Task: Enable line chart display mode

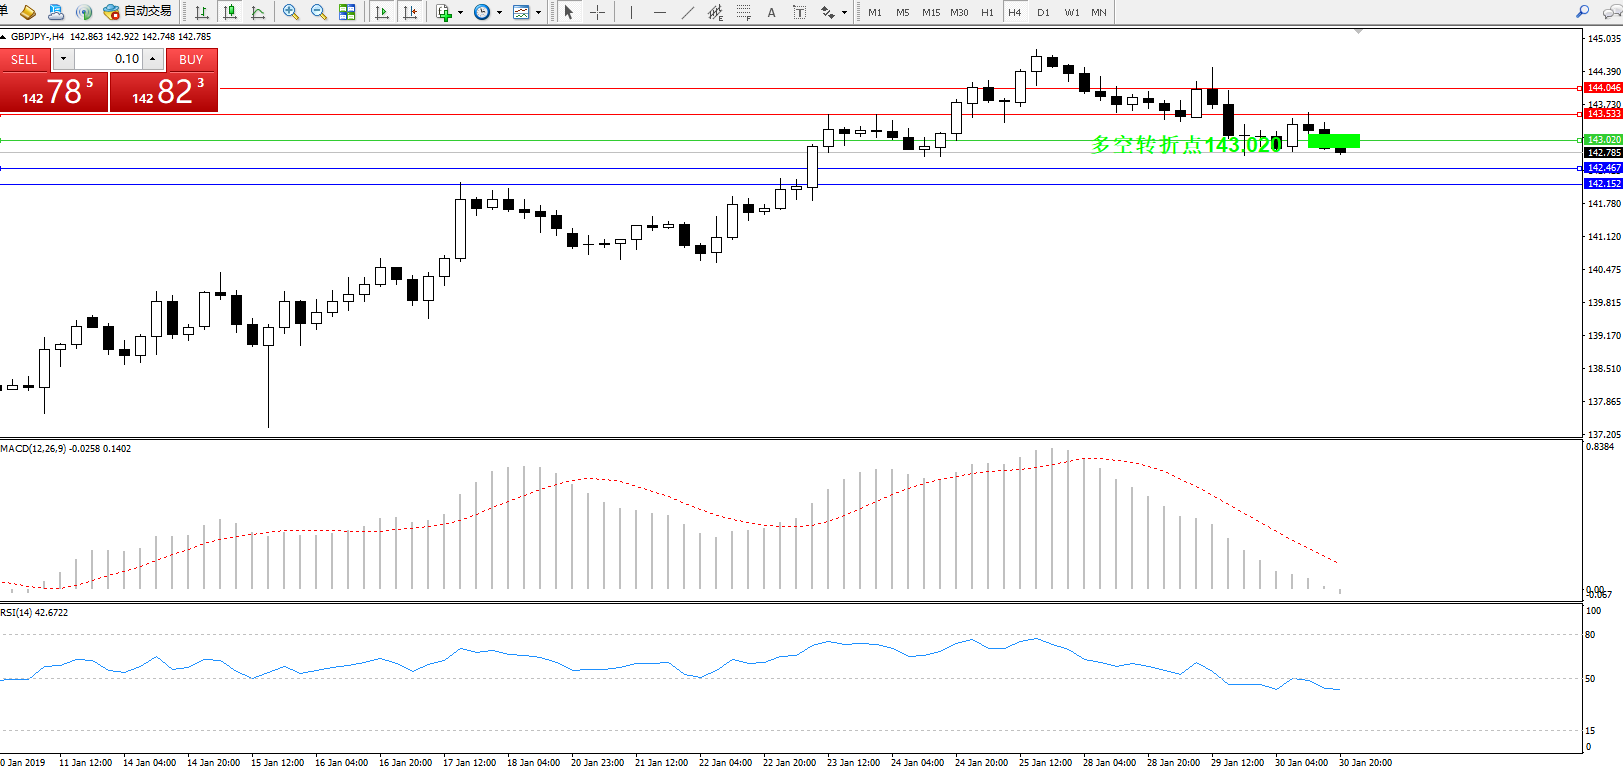Action: click(x=258, y=12)
